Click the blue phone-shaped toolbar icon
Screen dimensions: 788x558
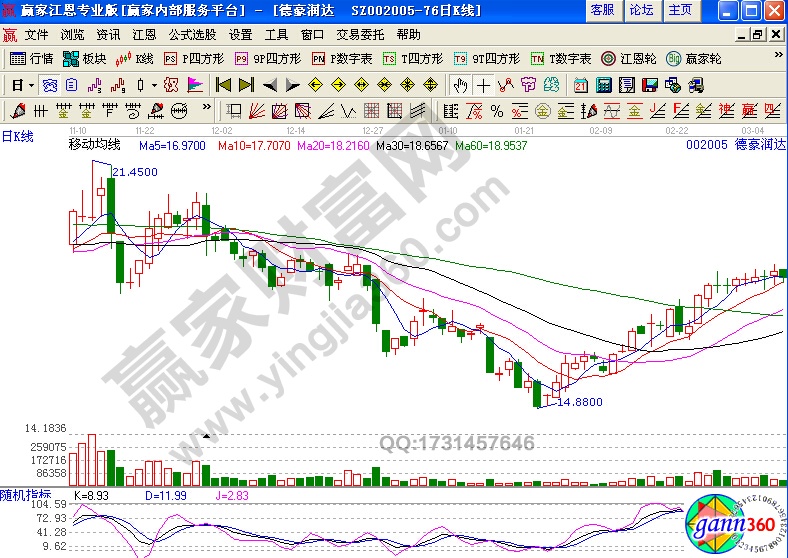point(50,85)
